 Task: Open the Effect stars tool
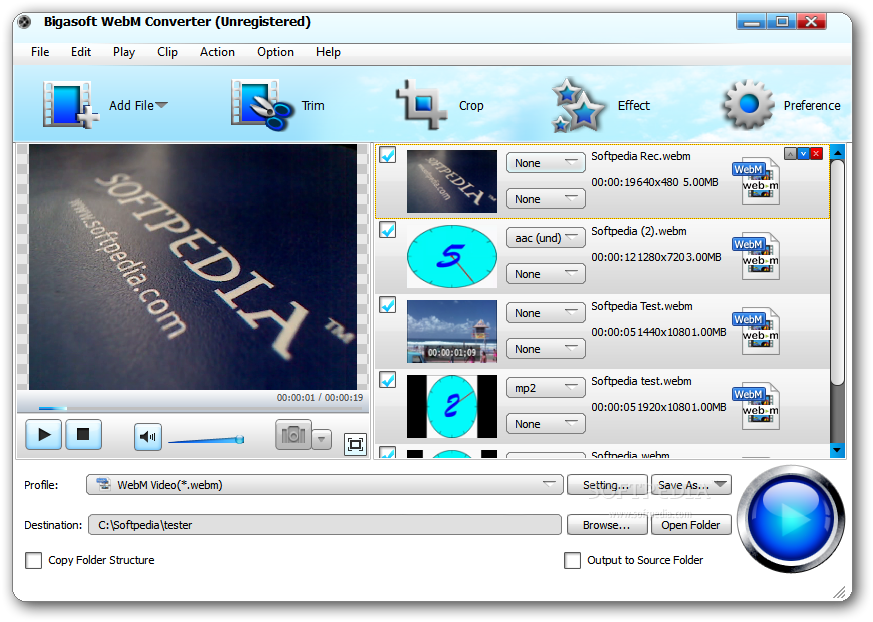pos(578,105)
